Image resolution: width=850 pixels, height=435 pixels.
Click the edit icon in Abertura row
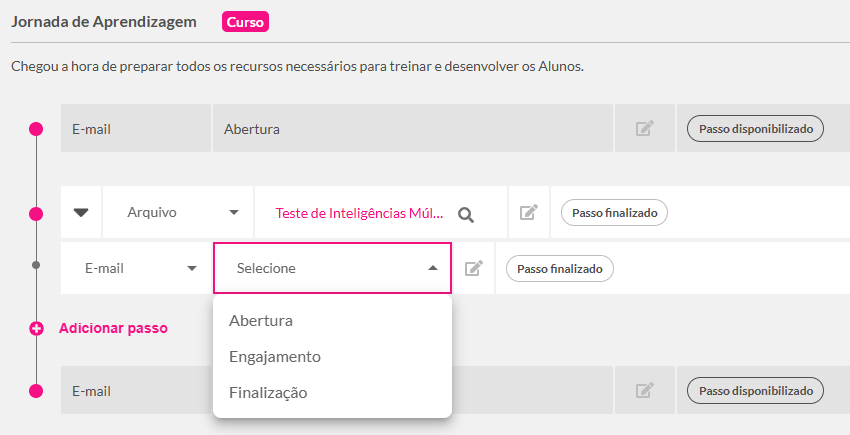(x=645, y=129)
